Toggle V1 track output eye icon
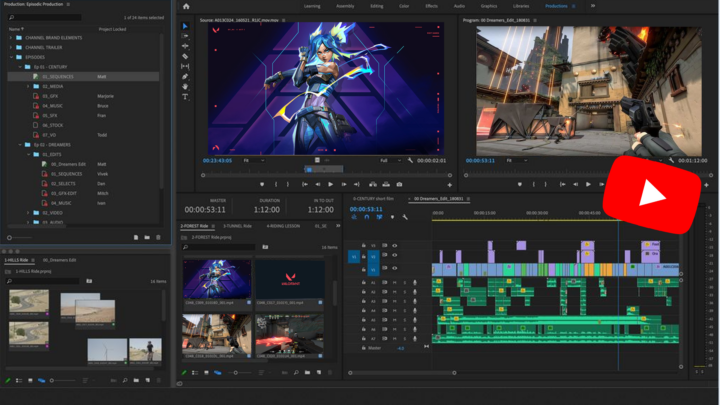The width and height of the screenshot is (720, 405). [395, 270]
